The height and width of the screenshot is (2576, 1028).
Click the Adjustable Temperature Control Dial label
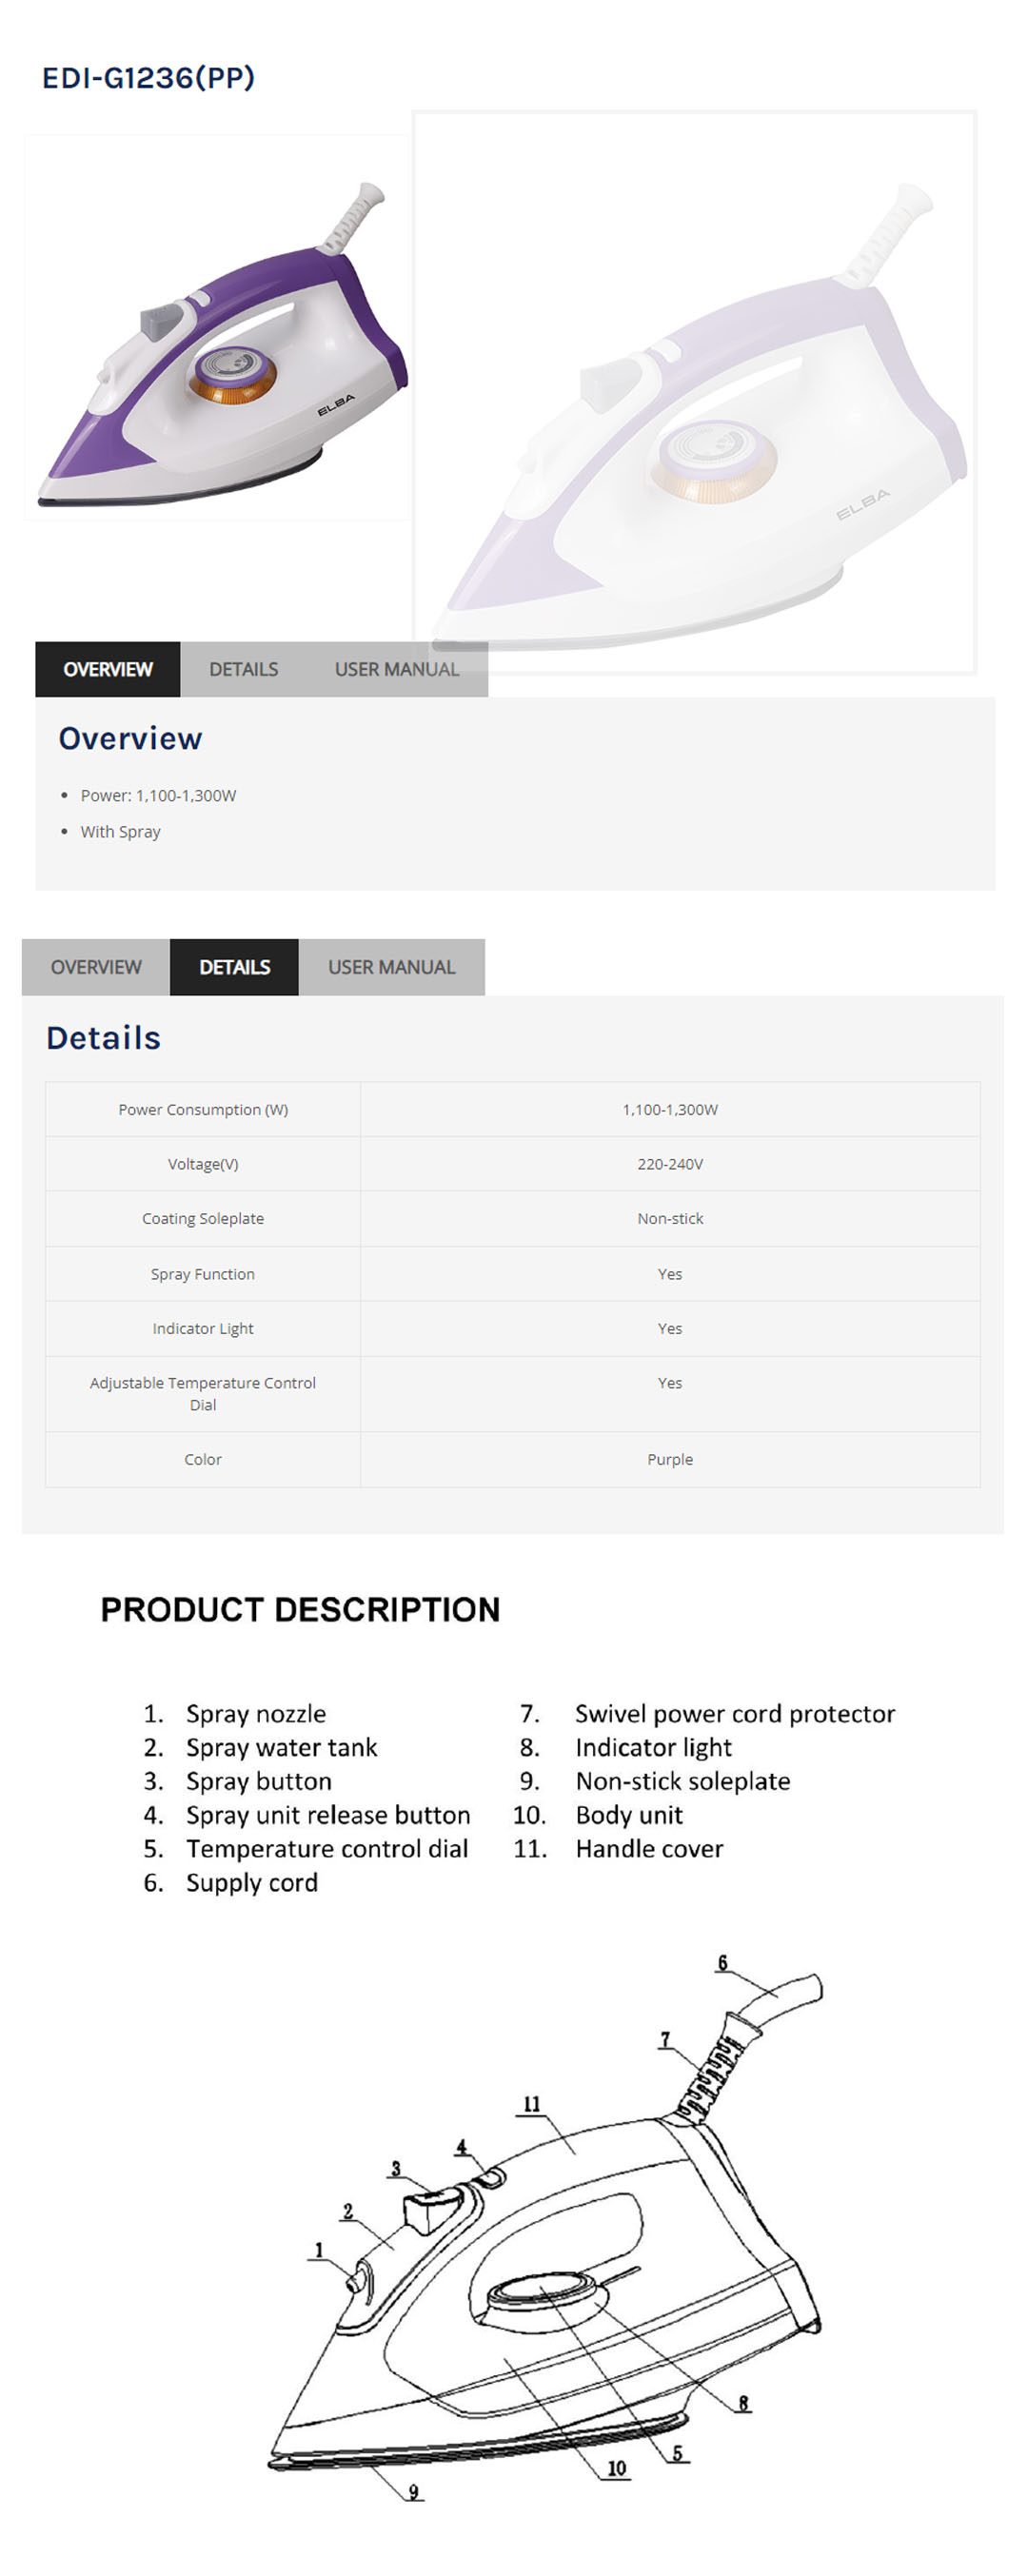click(203, 1393)
